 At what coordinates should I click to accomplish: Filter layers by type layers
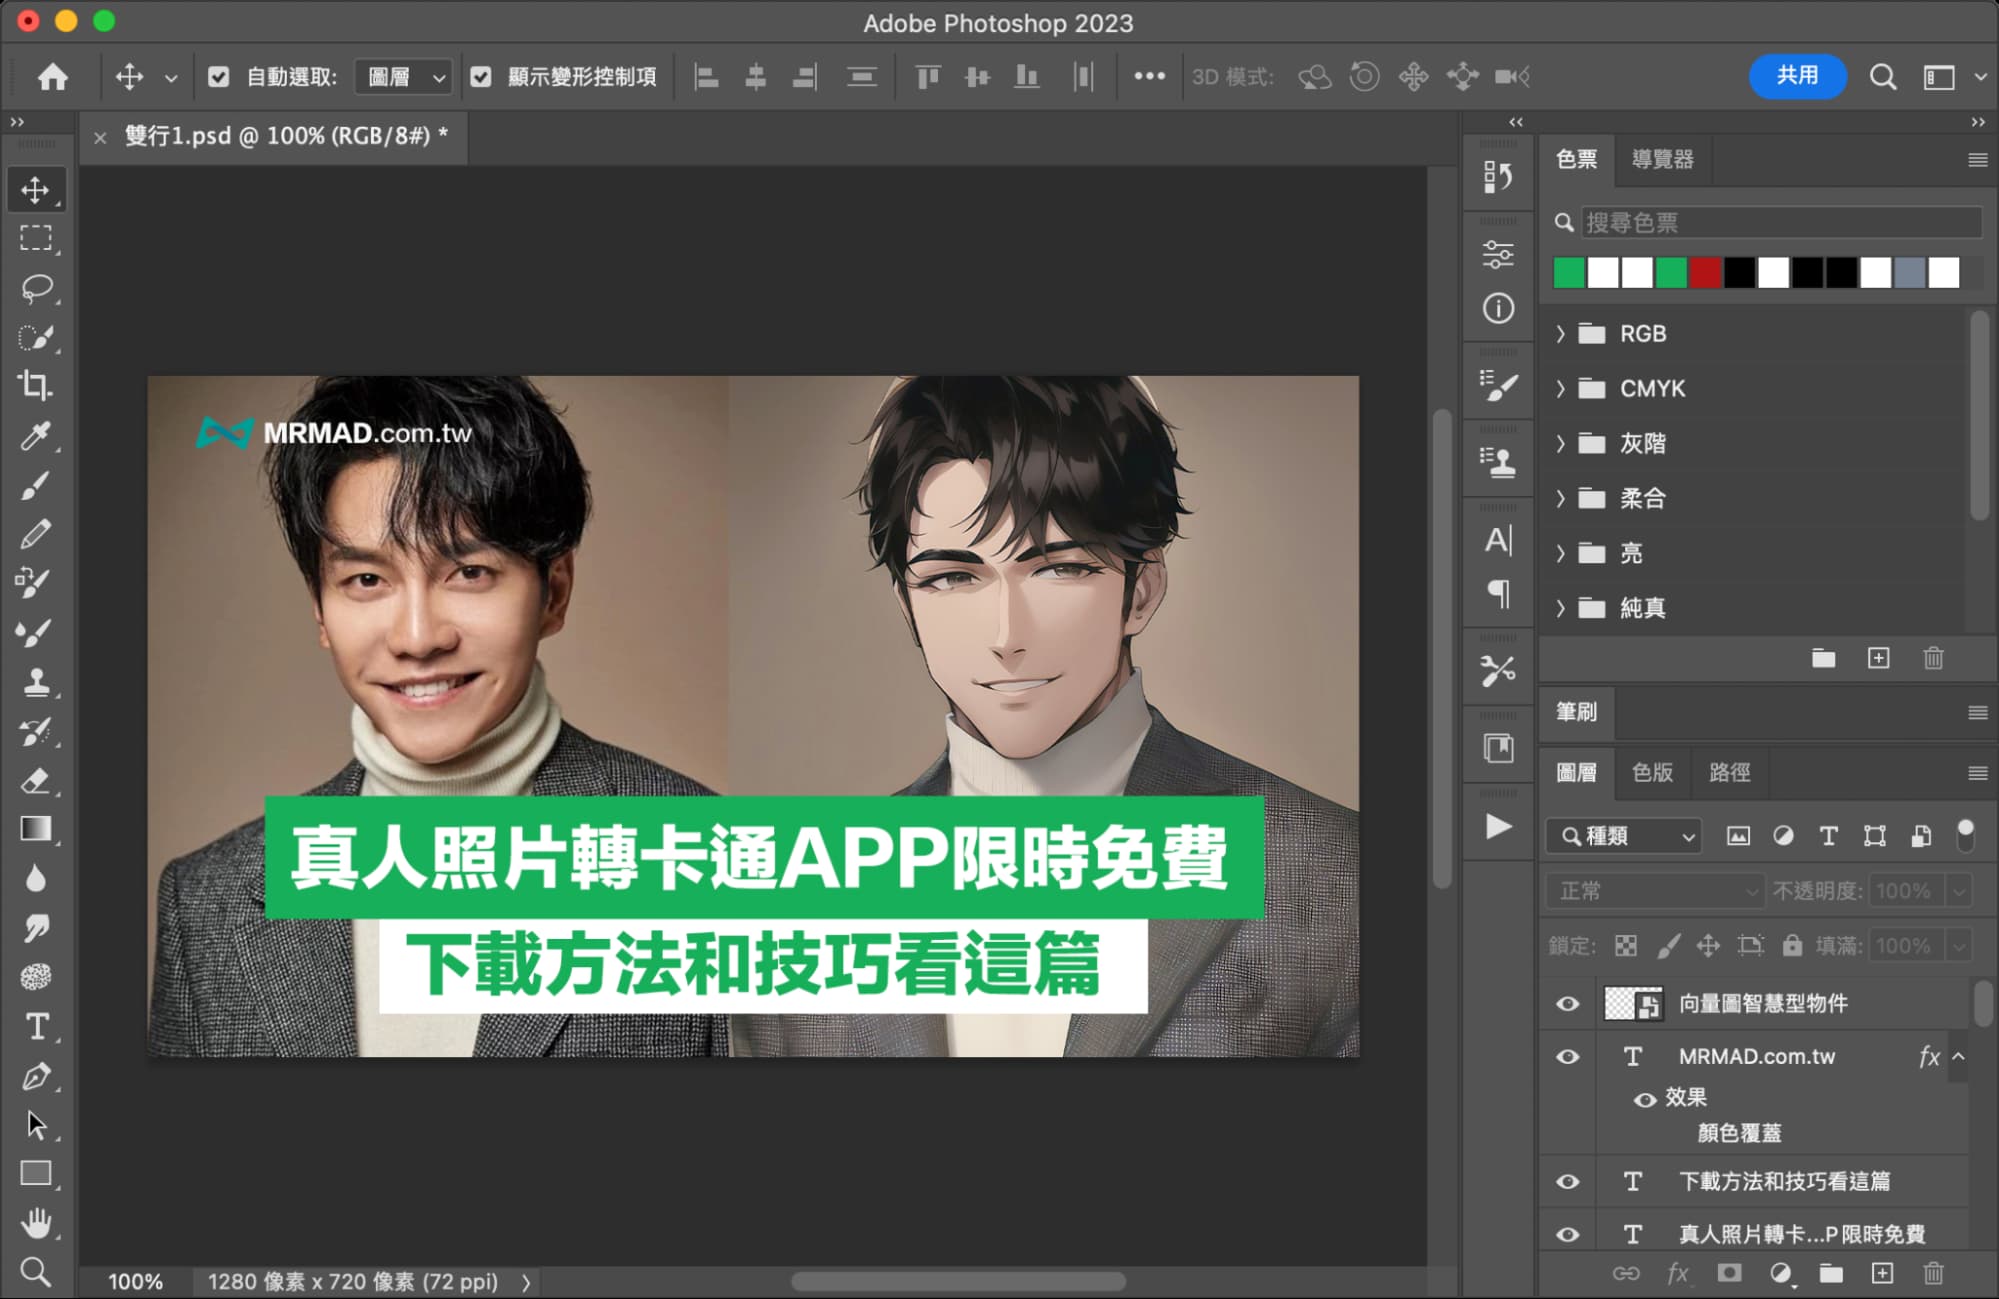[1828, 836]
